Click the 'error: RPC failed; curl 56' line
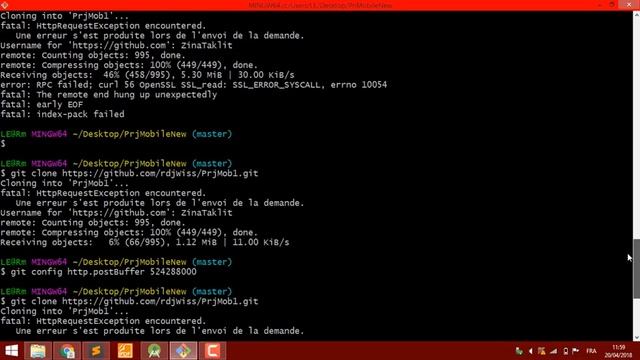 click(x=193, y=85)
